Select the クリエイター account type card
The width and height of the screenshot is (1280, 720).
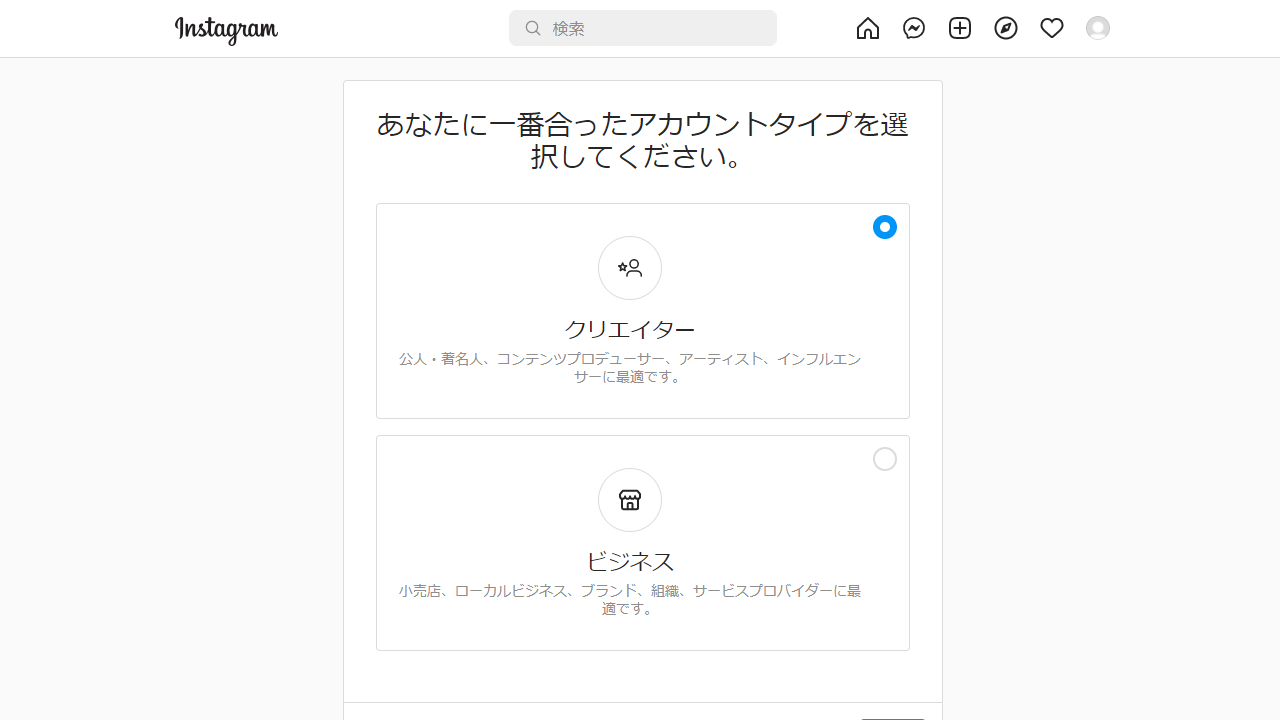642,310
